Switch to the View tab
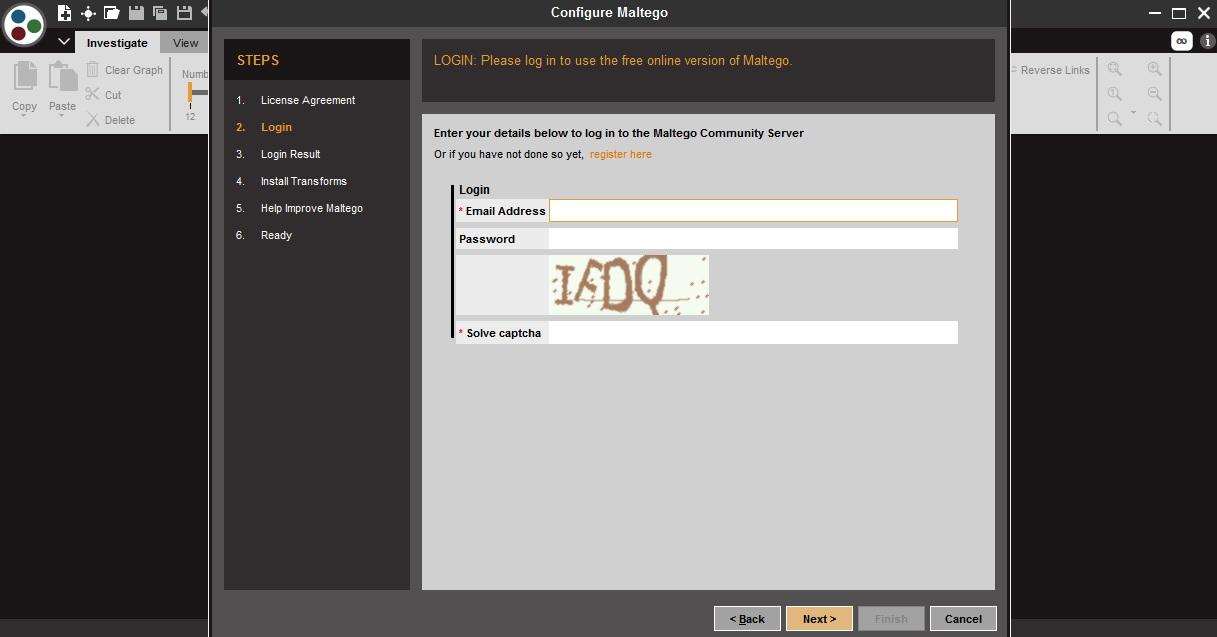1217x637 pixels. tap(185, 43)
